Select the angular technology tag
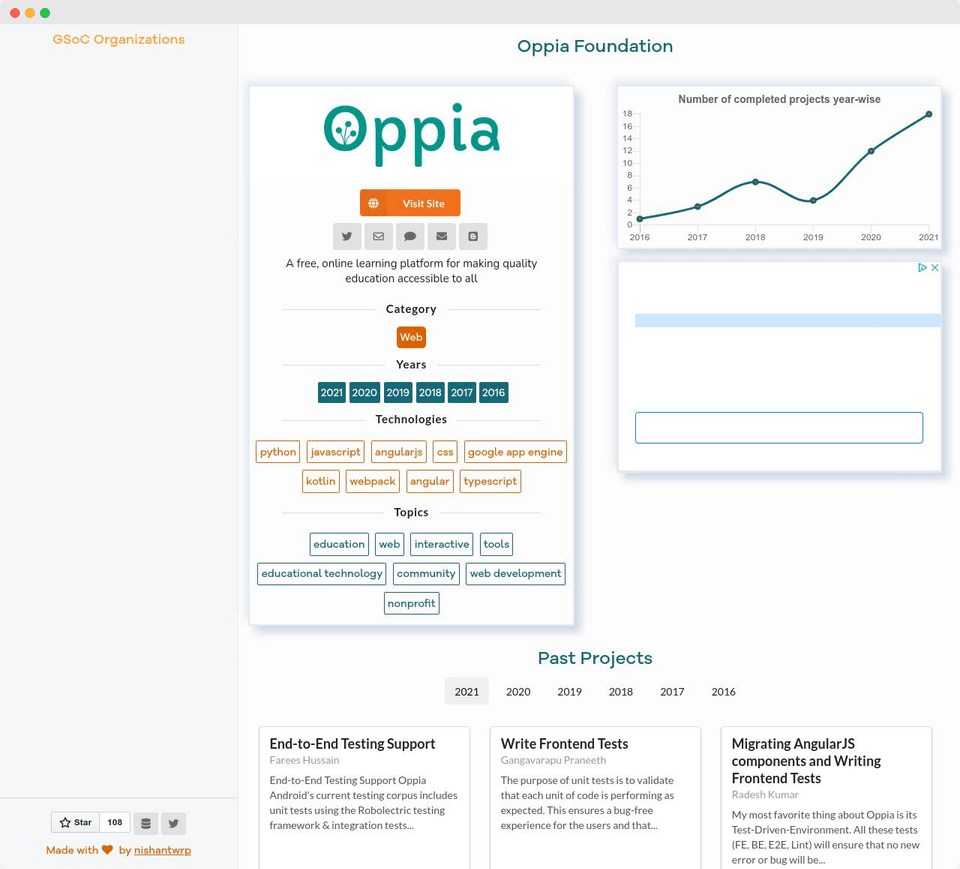This screenshot has height=869, width=960. (x=430, y=481)
